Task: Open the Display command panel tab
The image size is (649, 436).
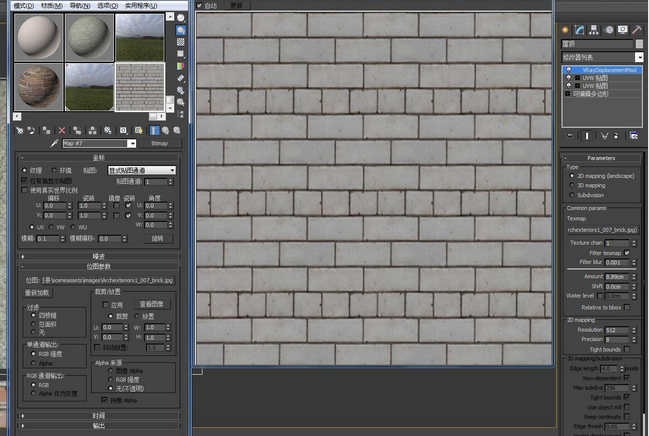Action: coord(623,30)
